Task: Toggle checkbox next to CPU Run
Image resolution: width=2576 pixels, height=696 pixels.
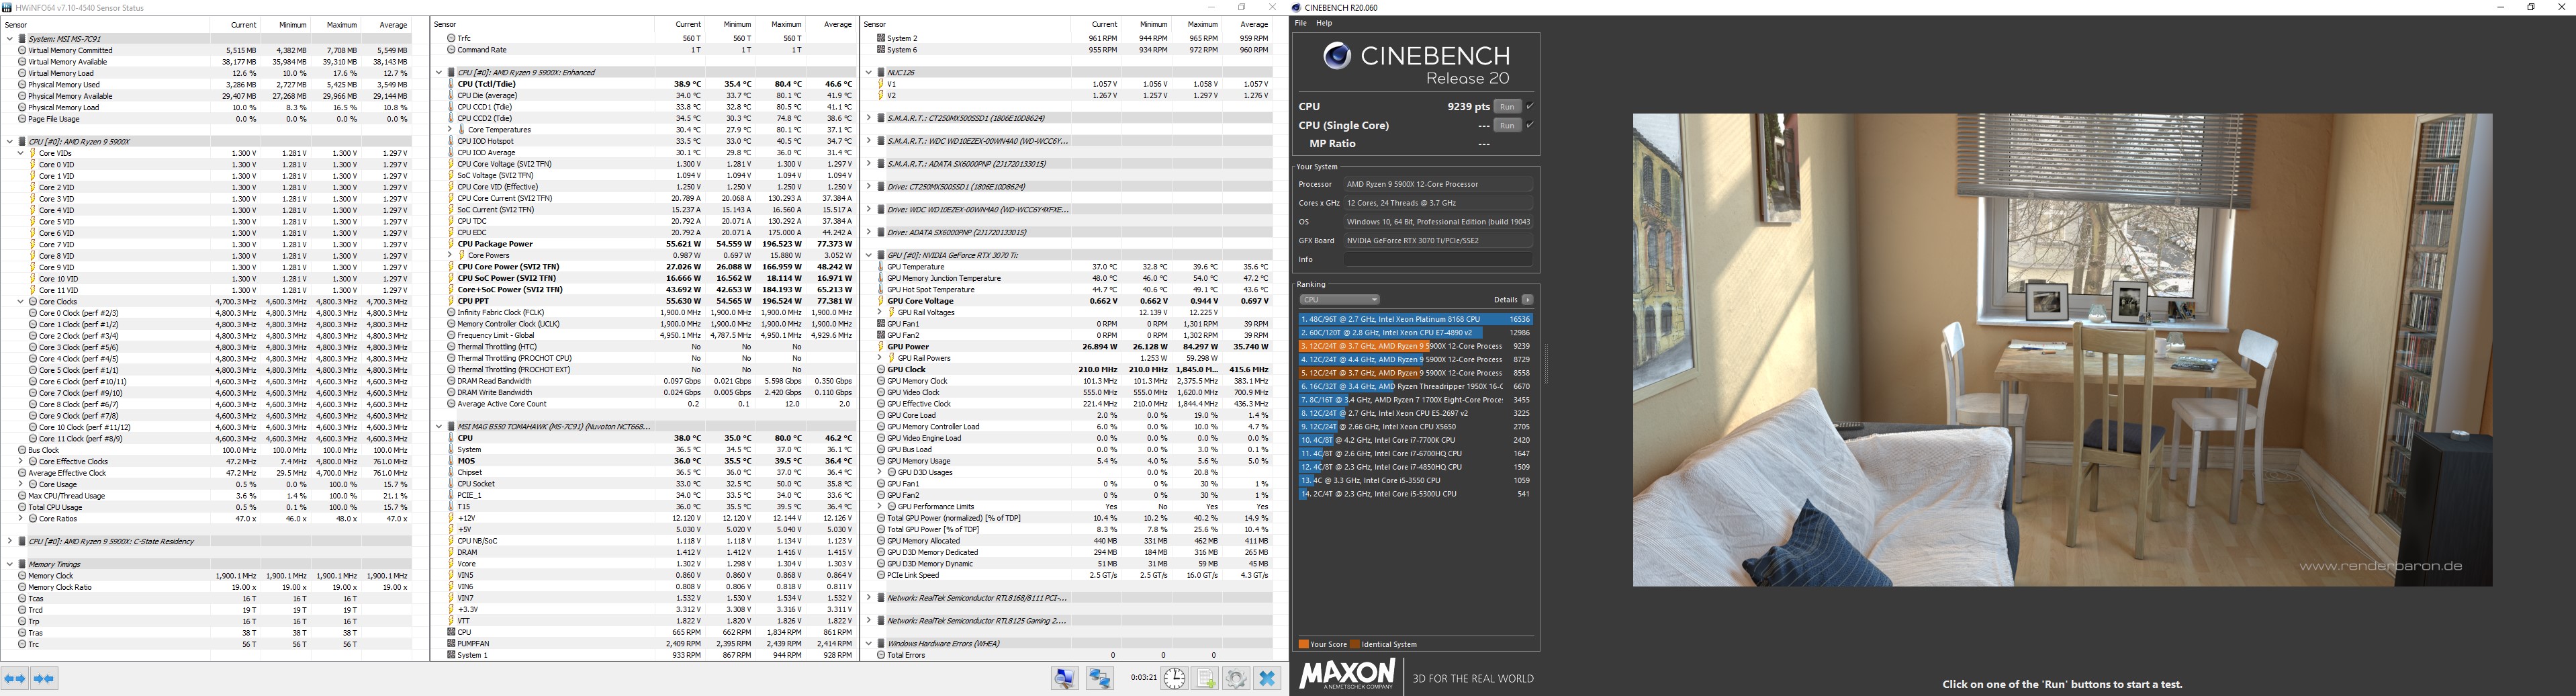Action: pyautogui.click(x=1530, y=106)
